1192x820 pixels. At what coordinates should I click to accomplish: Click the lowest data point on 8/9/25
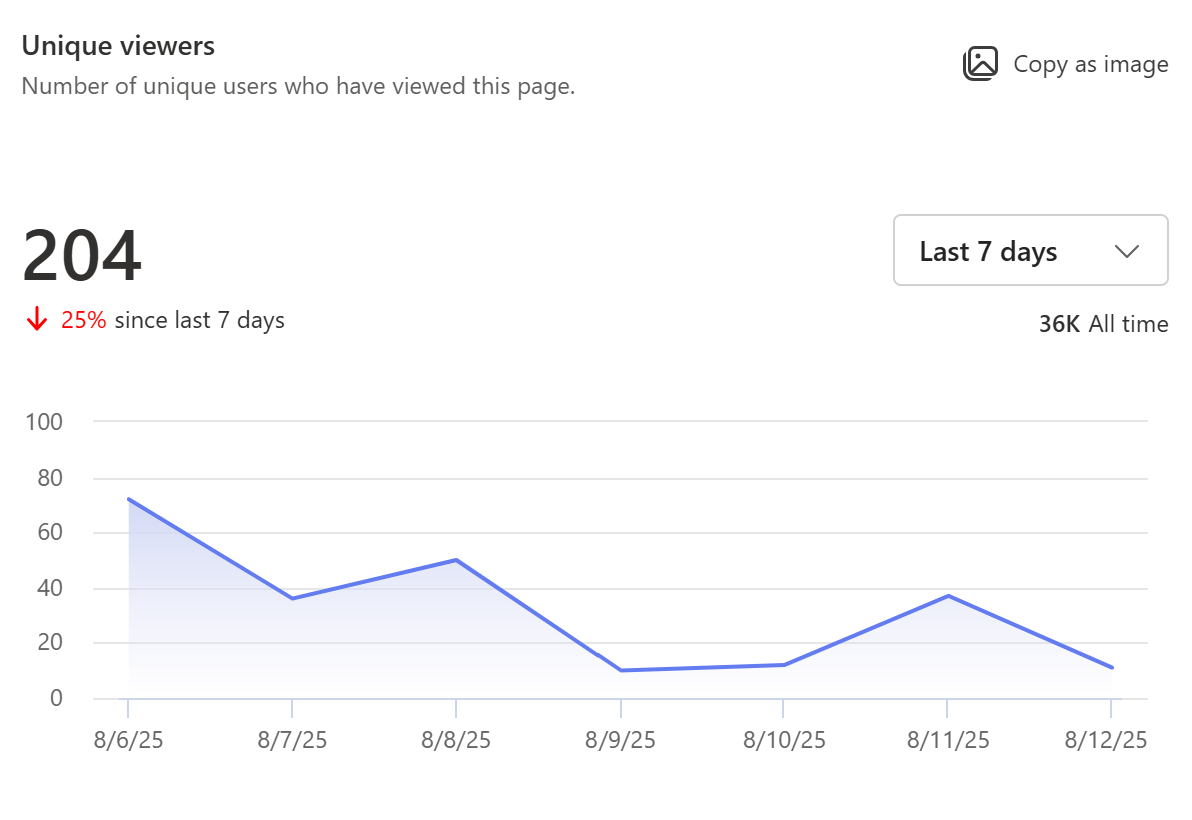click(x=621, y=670)
